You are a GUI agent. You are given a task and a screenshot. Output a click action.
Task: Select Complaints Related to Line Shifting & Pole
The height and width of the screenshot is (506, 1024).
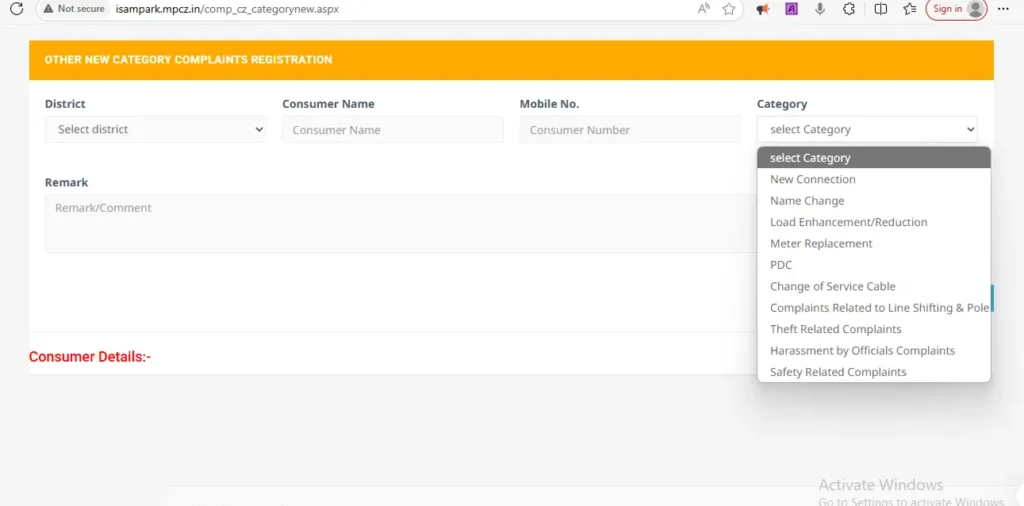click(x=874, y=308)
